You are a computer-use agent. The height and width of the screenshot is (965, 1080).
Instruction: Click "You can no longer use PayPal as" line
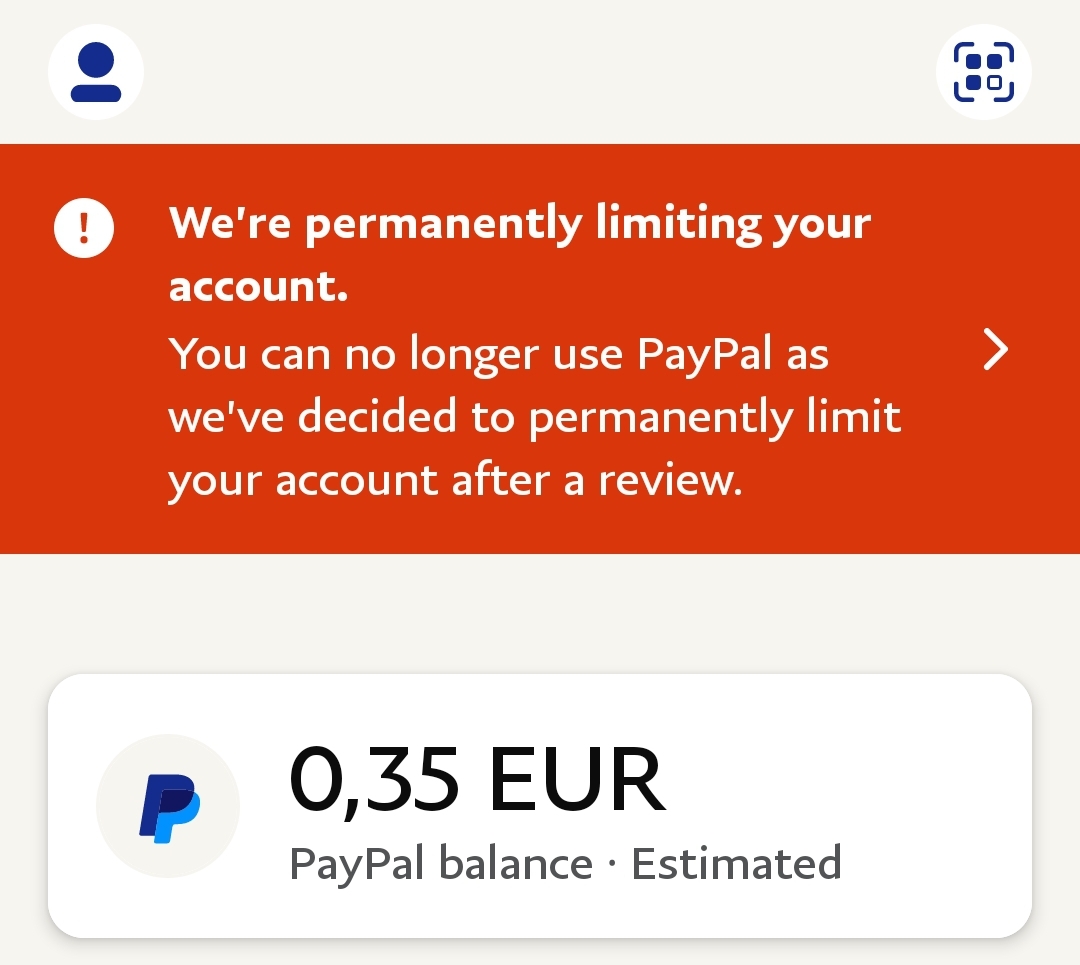pyautogui.click(x=498, y=353)
